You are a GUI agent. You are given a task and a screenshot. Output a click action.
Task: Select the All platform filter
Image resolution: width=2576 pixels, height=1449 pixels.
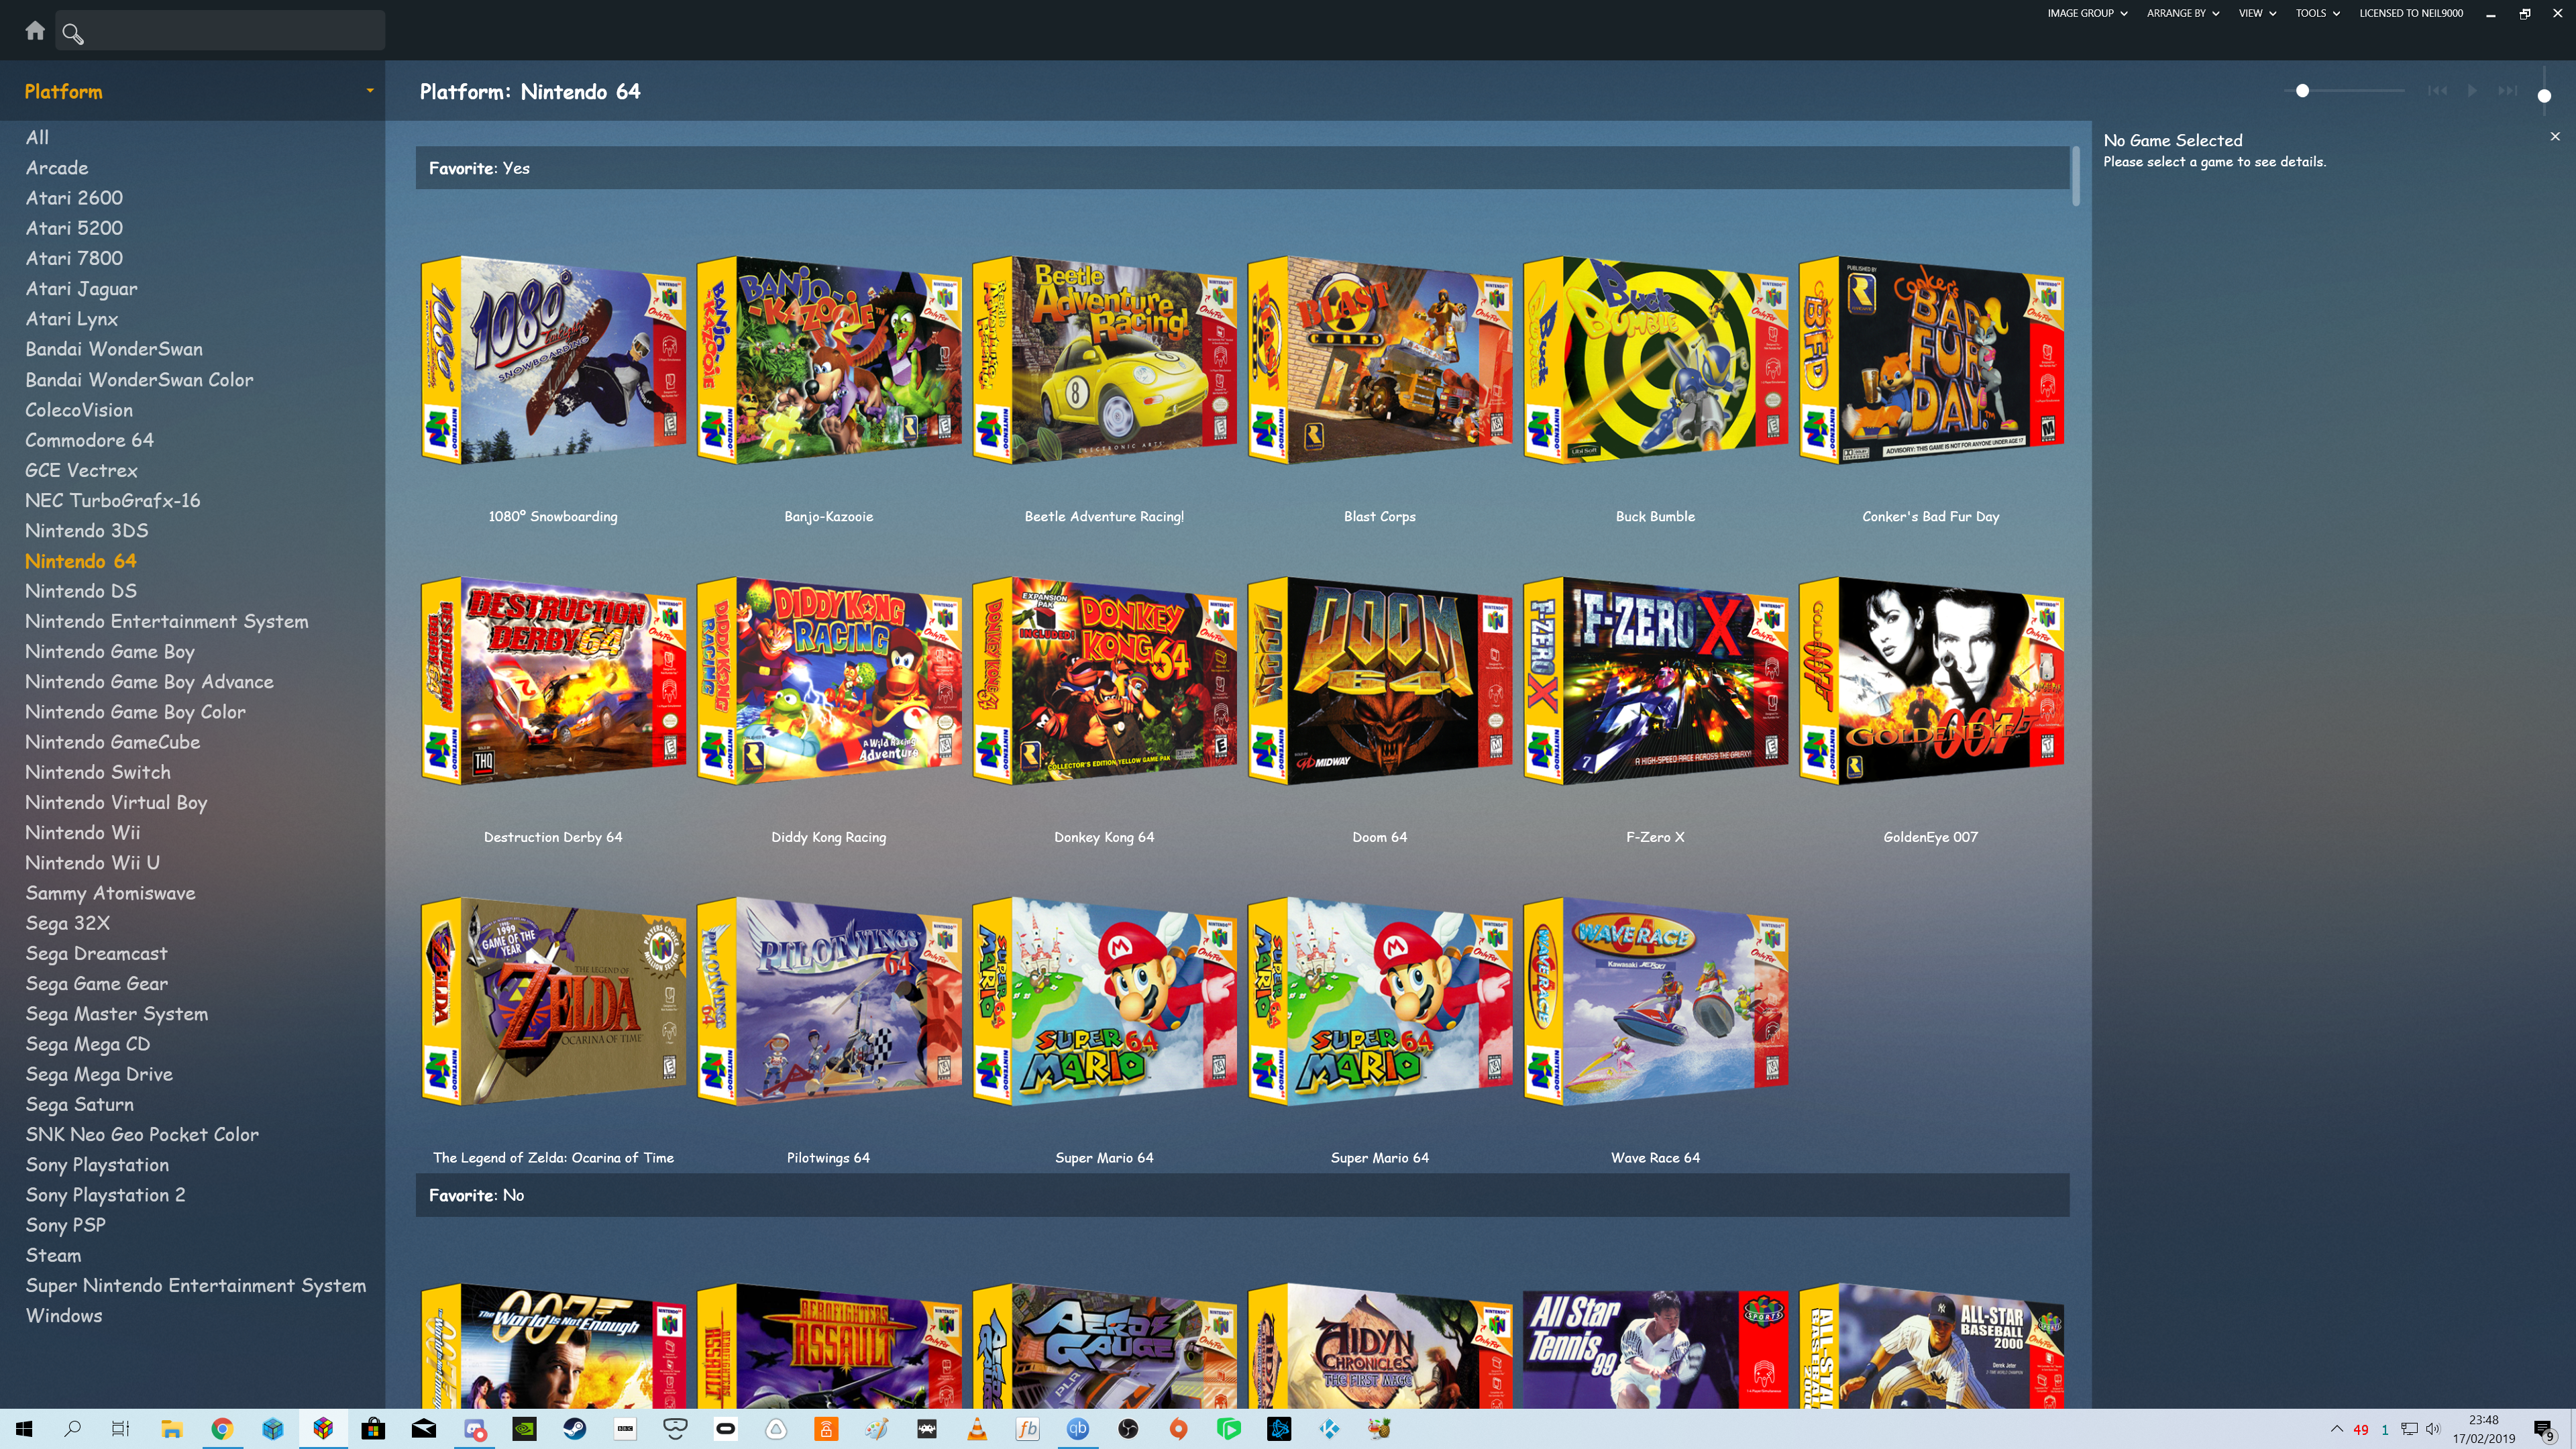pyautogui.click(x=37, y=138)
